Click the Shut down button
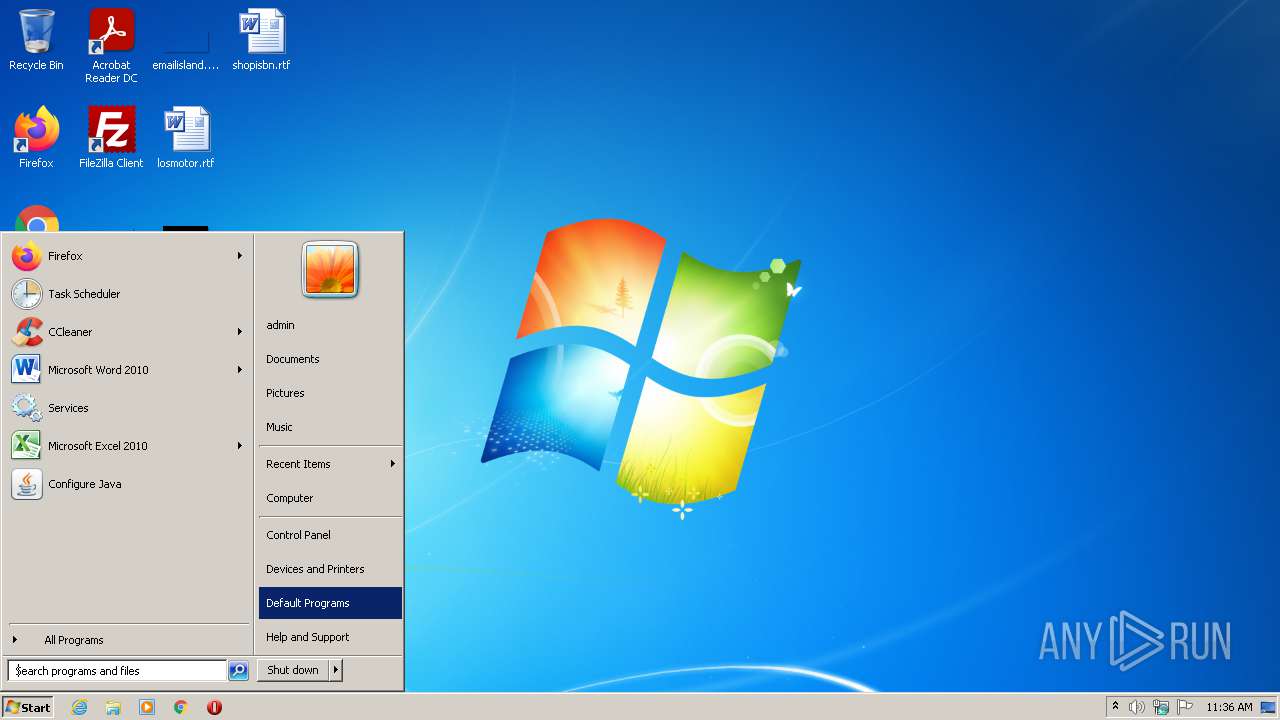The height and width of the screenshot is (720, 1280). 293,670
